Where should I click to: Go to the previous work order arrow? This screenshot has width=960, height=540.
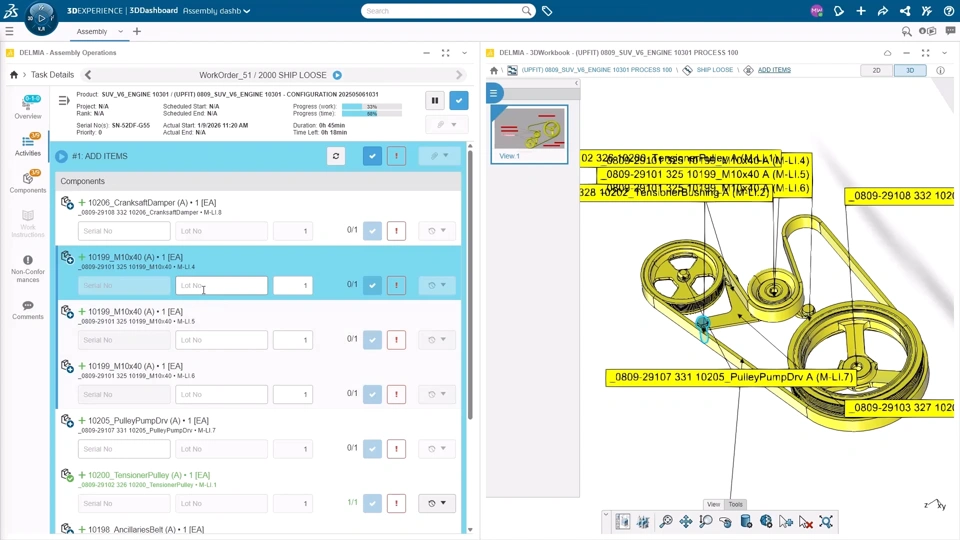88,75
